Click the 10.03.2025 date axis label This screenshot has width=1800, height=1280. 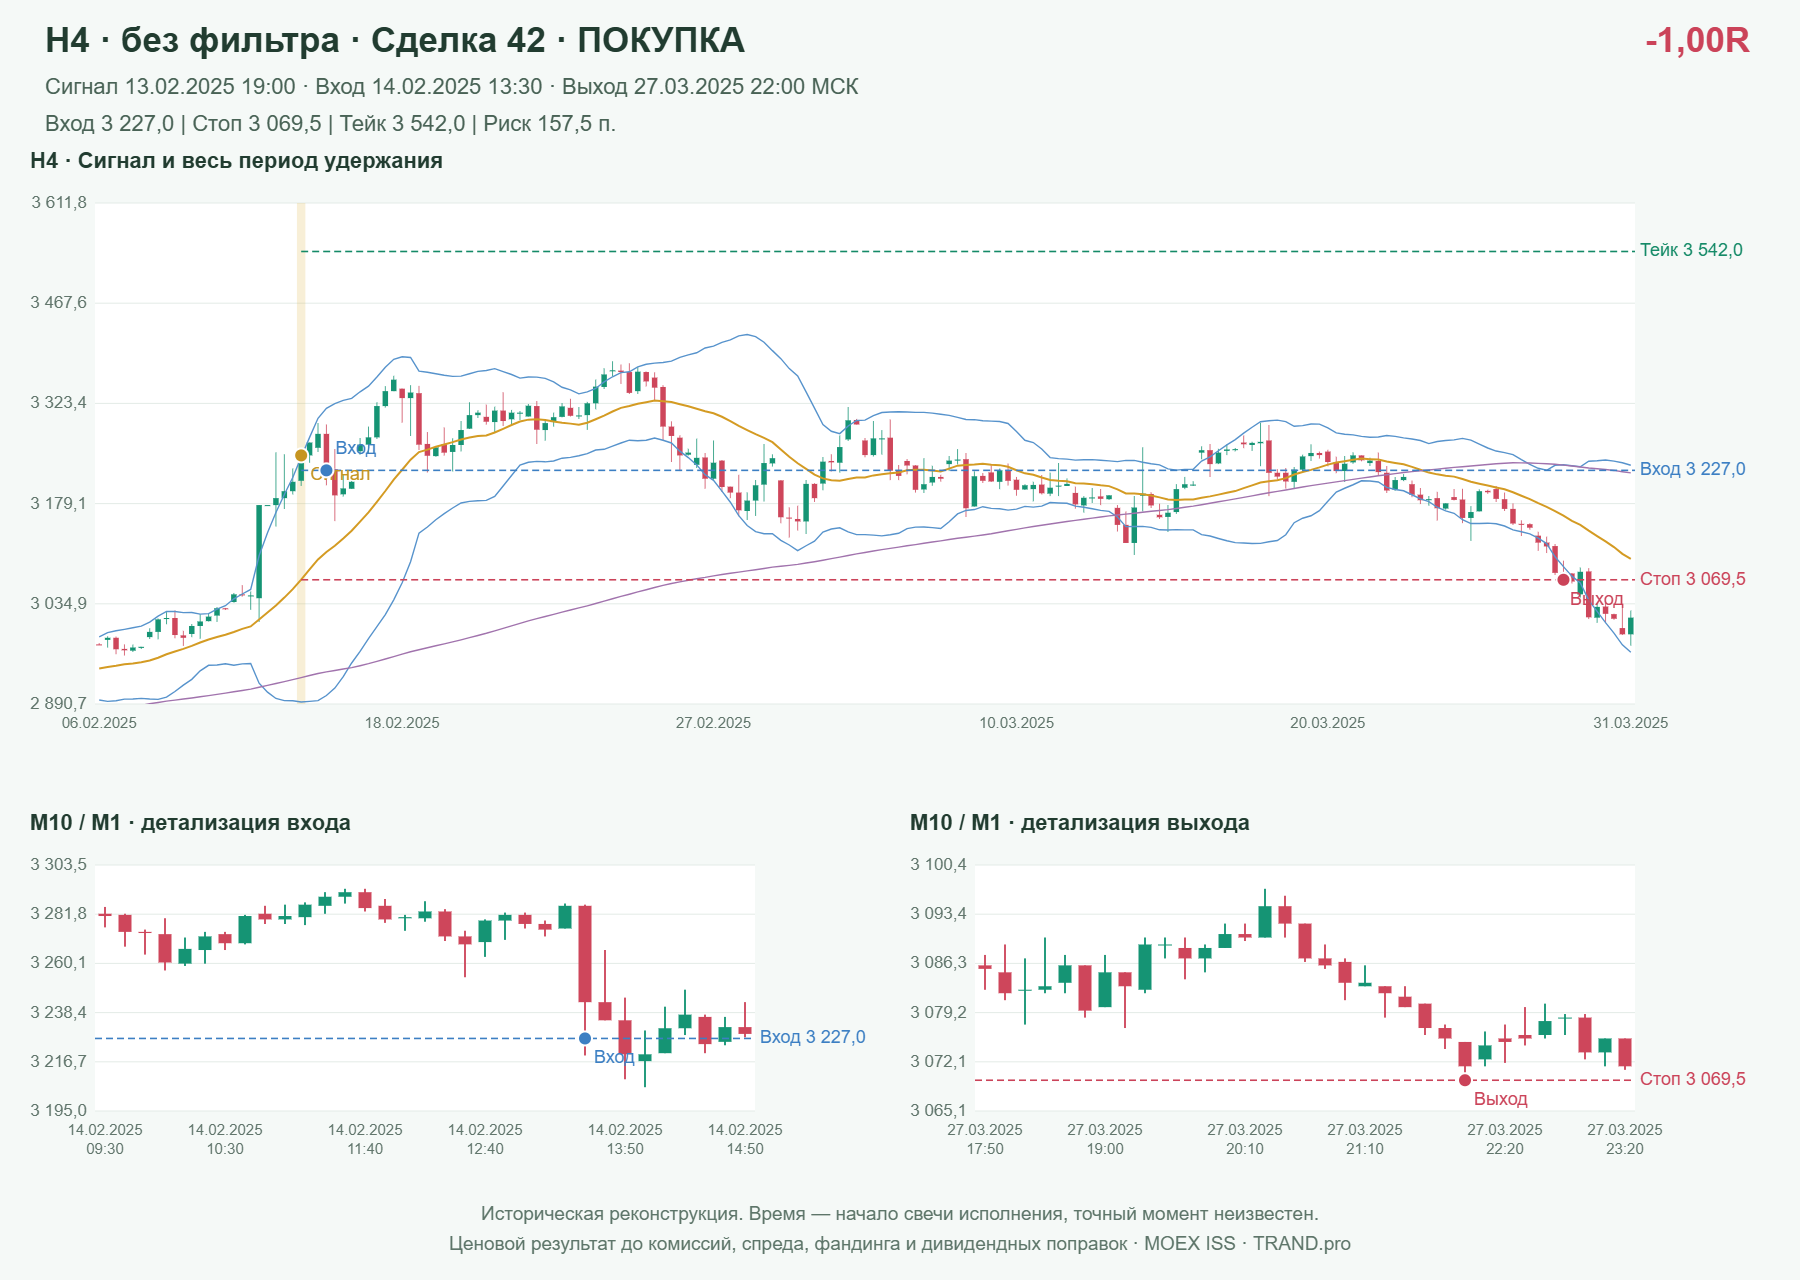1016,723
